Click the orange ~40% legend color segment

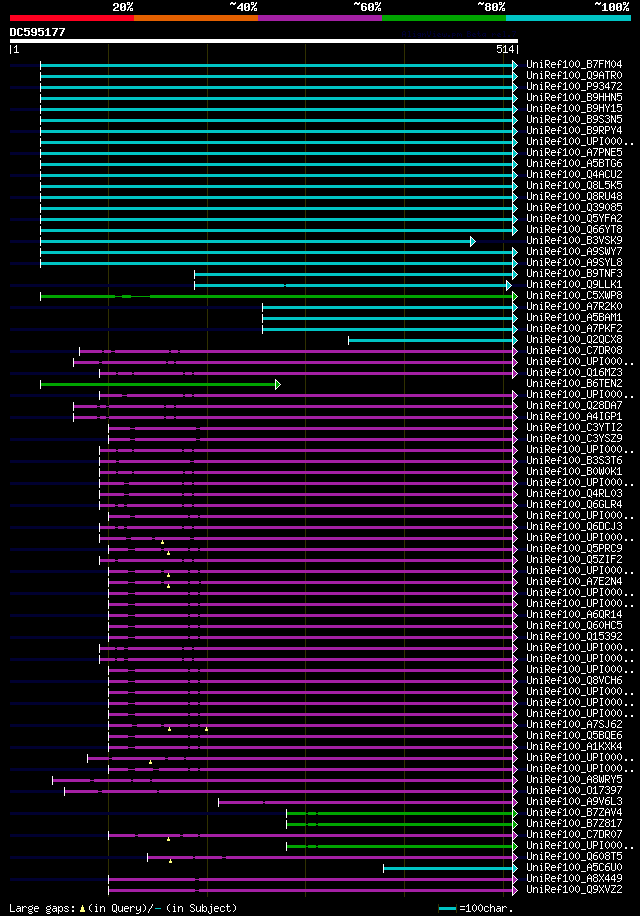tap(196, 18)
